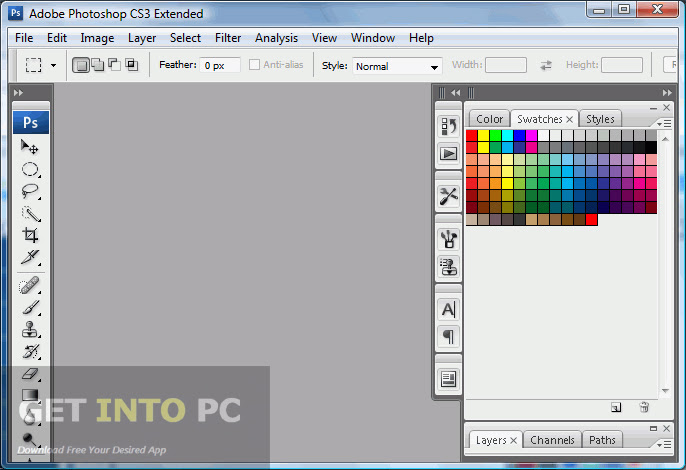Select the History Brush tool
This screenshot has height=470, width=686.
coord(30,351)
